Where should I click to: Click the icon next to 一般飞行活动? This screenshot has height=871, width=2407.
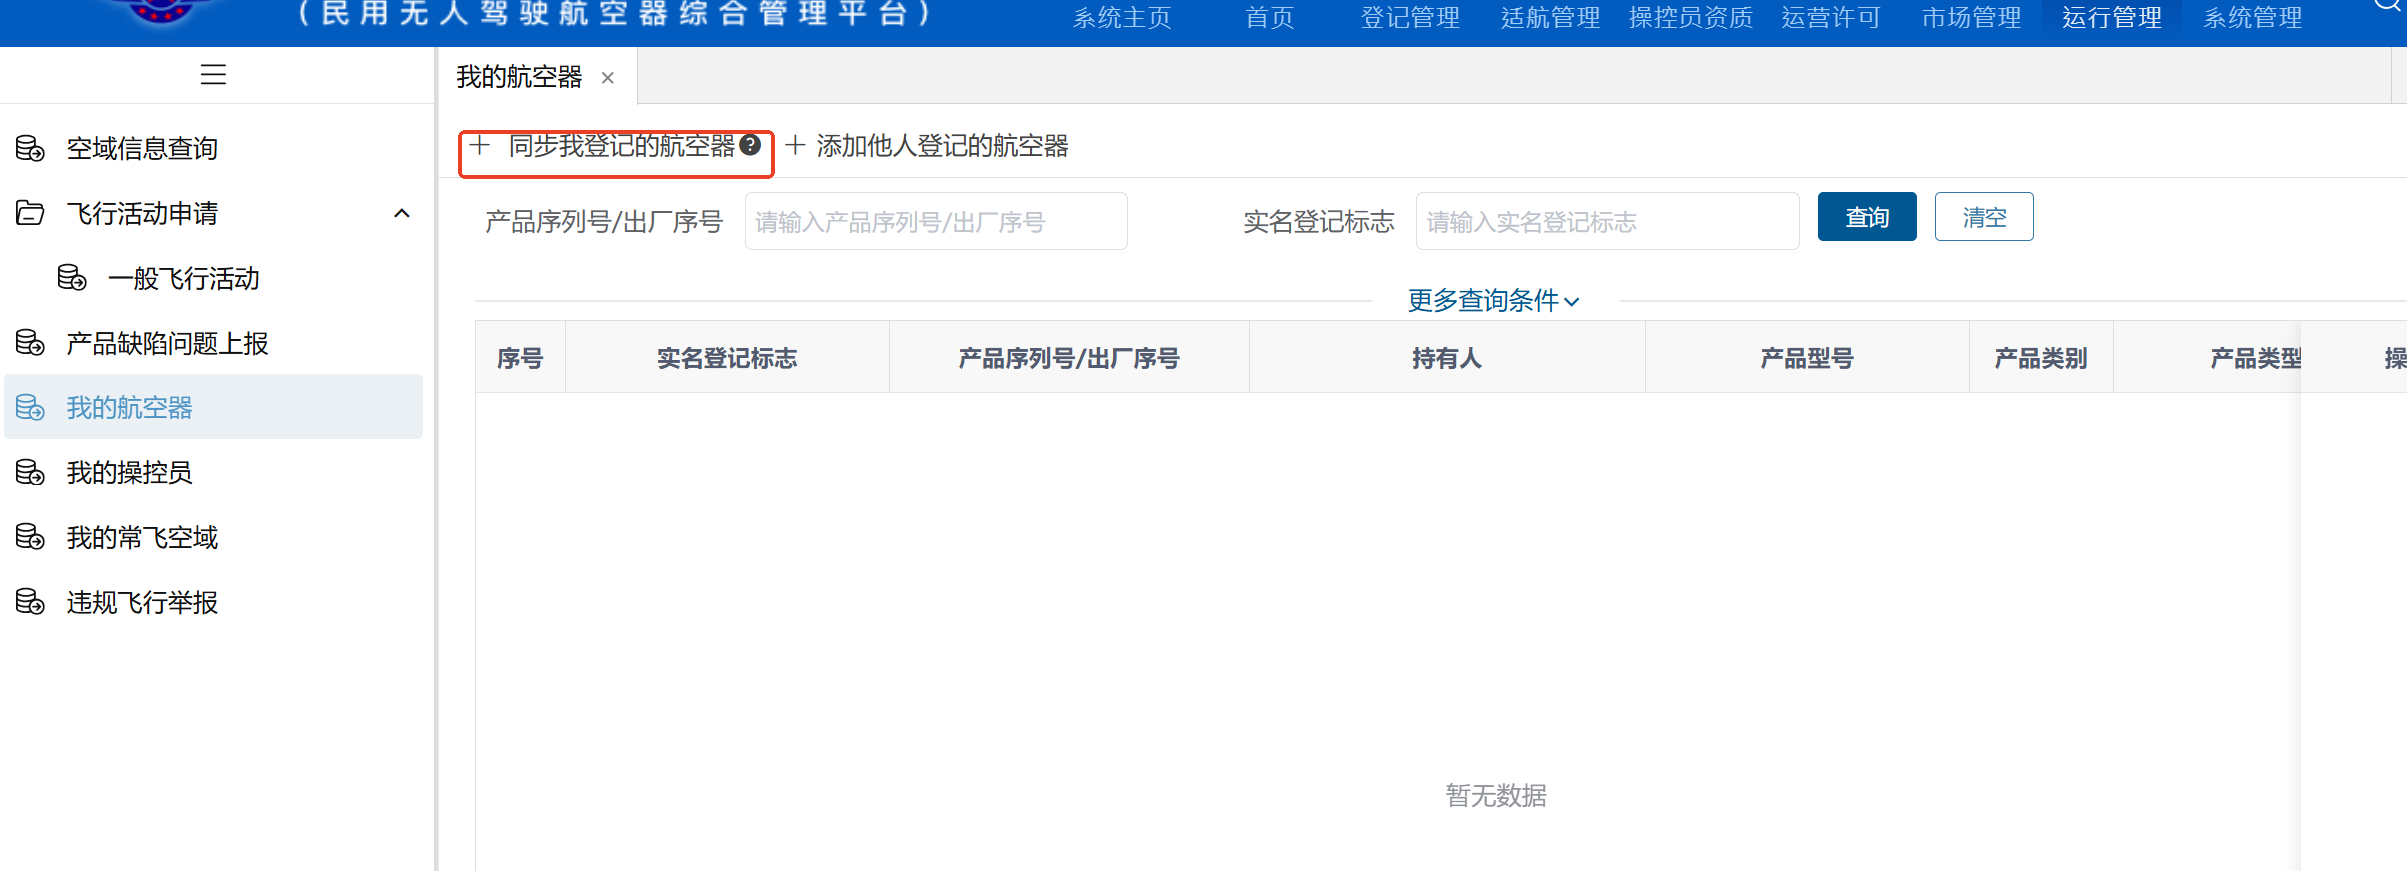tap(72, 278)
